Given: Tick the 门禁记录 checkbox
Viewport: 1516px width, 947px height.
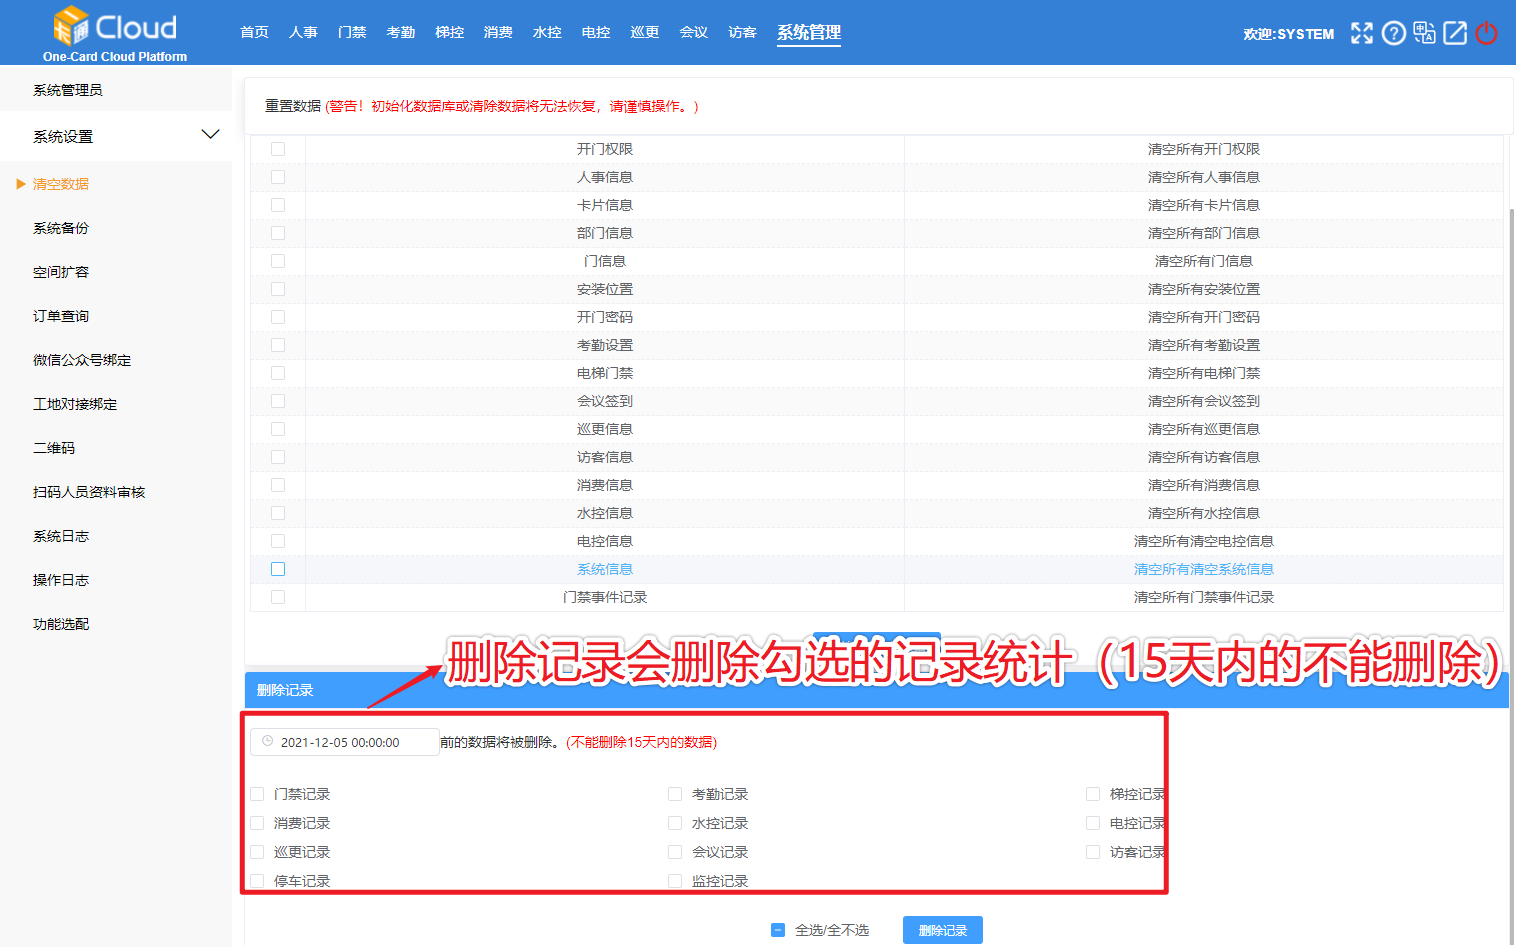Looking at the screenshot, I should tap(258, 794).
